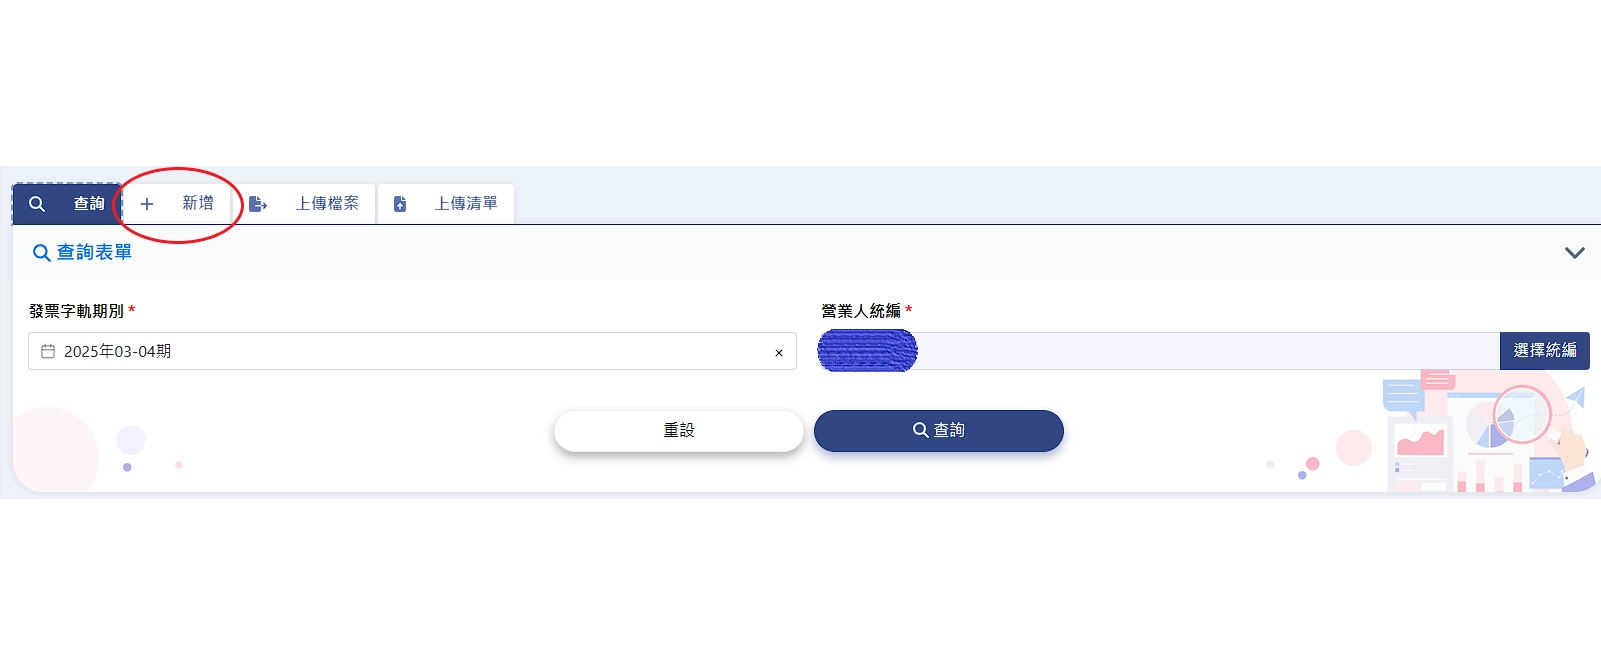This screenshot has width=1601, height=664.
Task: Click the calendar icon in period field
Action: coord(48,351)
